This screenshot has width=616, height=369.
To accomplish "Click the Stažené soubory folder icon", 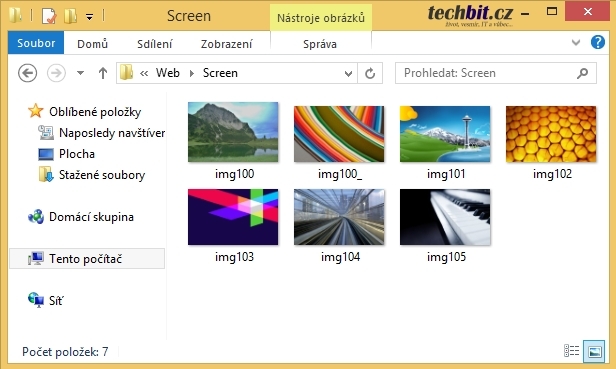I will 46,174.
